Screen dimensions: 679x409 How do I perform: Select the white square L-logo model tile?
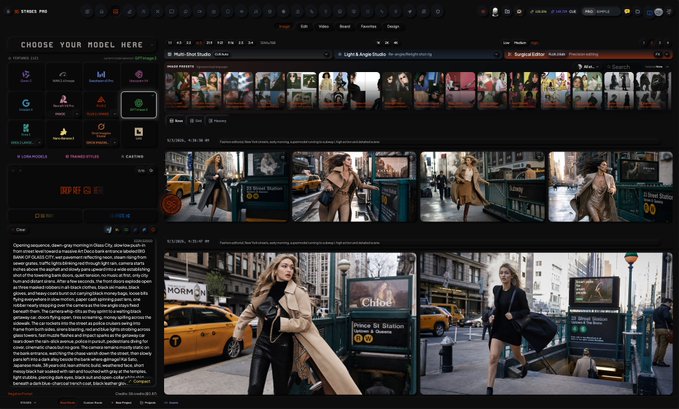[x=139, y=133]
